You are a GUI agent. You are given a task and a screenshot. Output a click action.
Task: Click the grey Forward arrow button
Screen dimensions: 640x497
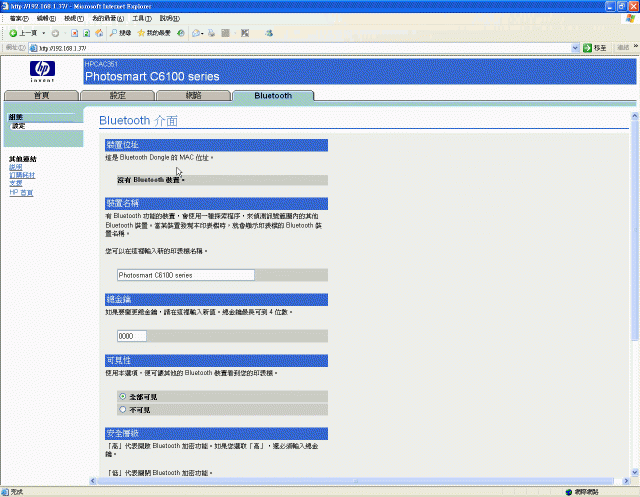(55, 33)
